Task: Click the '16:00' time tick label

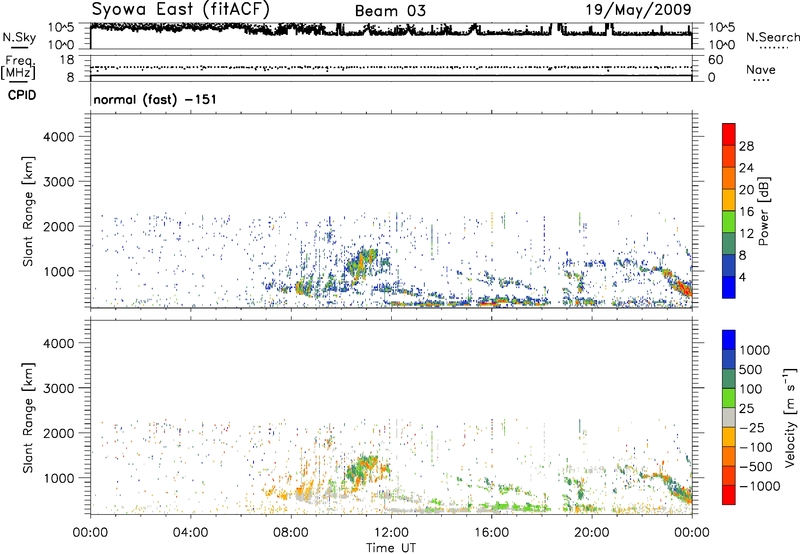Action: tap(491, 533)
